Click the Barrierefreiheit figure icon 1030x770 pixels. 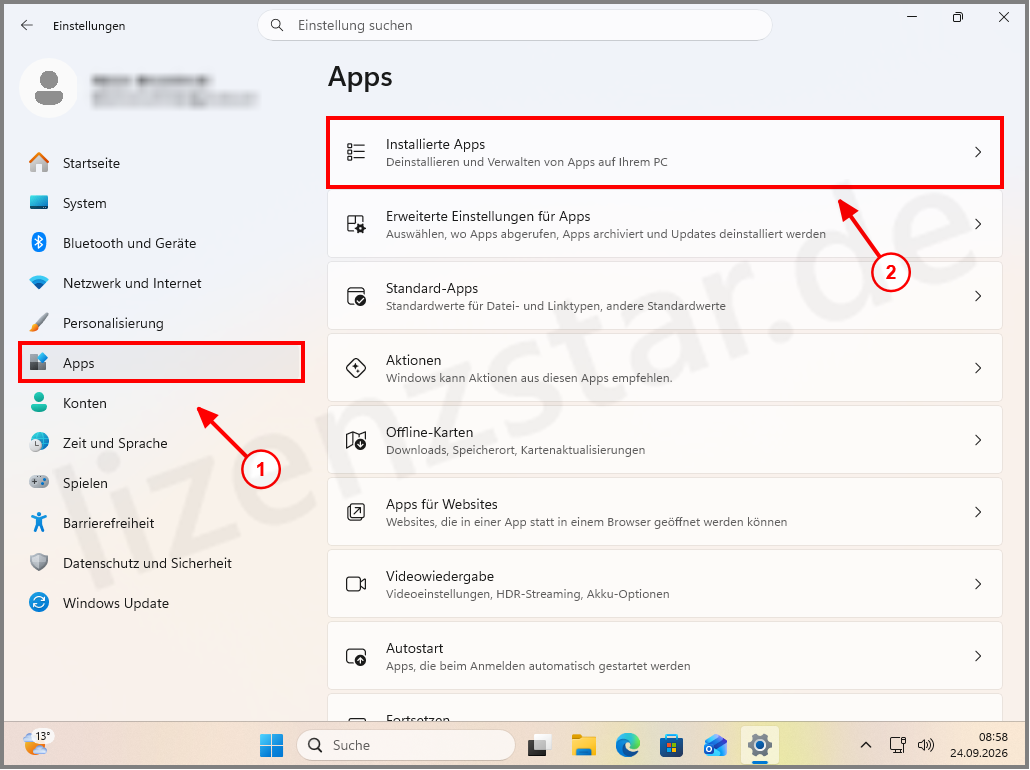point(39,522)
